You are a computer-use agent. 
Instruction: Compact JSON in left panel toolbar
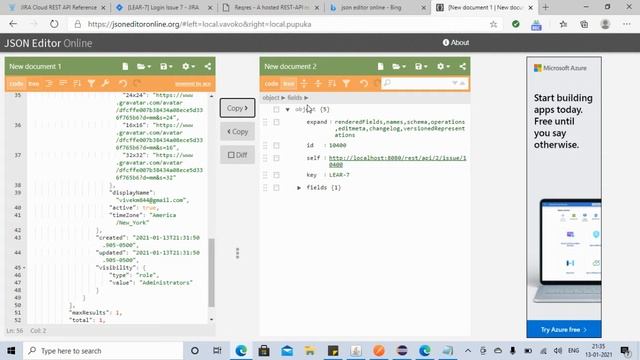tap(63, 84)
